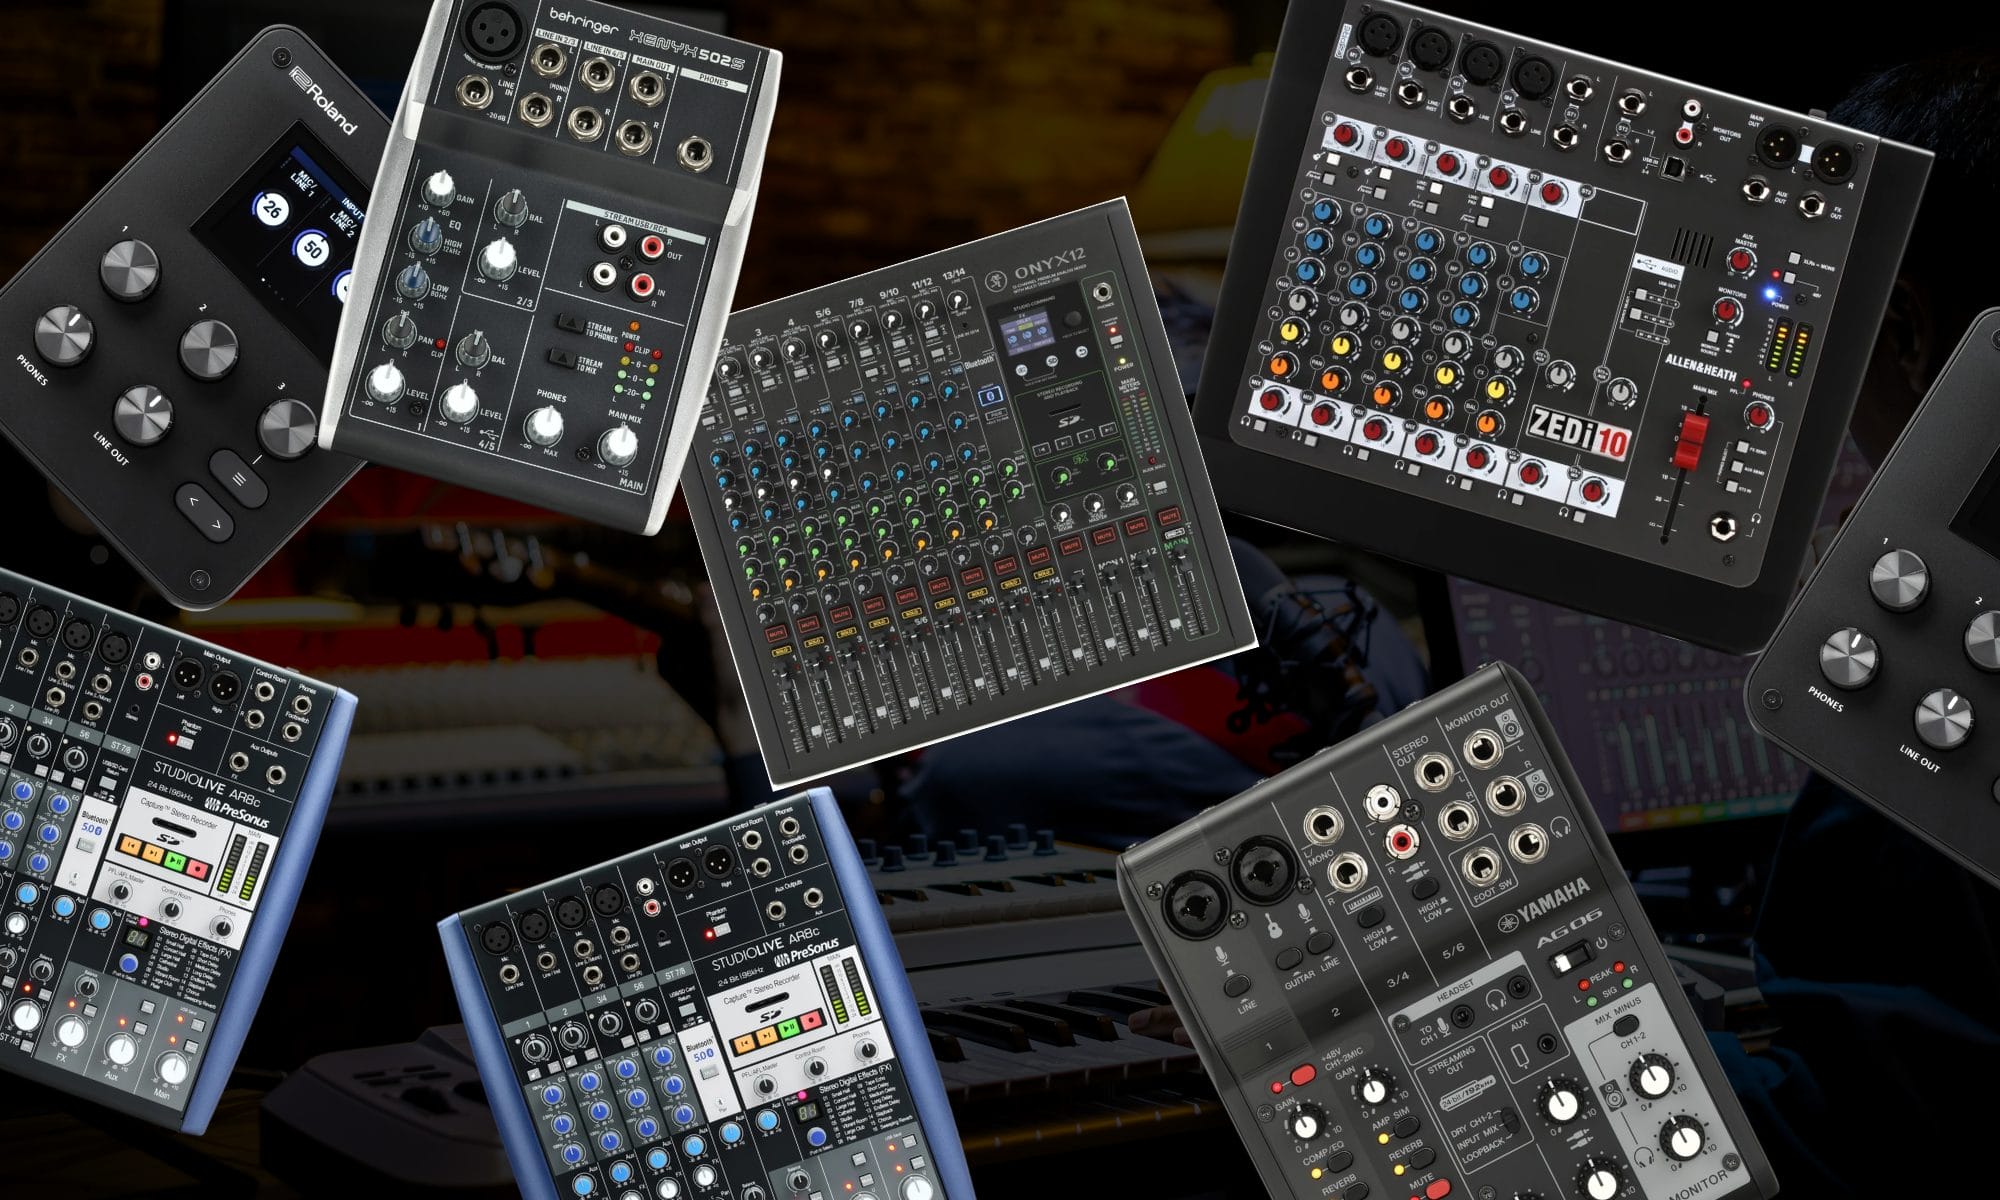
Task: Click the effects number display on the PreSonus beside the Yamaha
Action: click(x=808, y=1112)
